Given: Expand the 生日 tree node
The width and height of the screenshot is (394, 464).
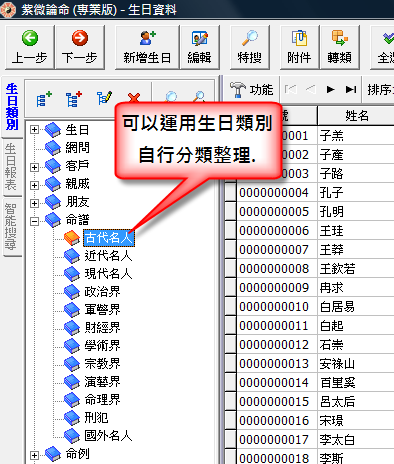Looking at the screenshot, I should (34, 129).
